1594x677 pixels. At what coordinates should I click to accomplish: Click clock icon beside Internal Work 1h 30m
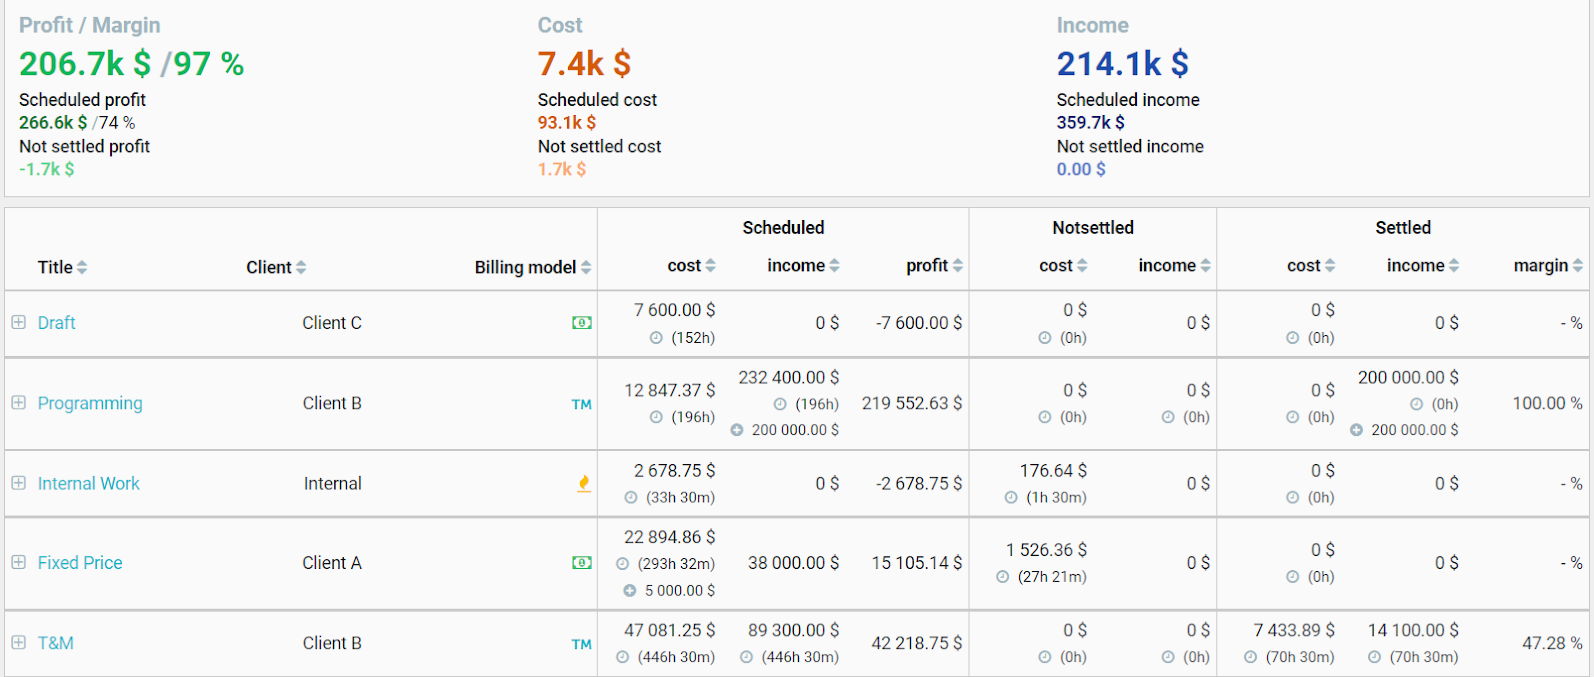coord(1011,497)
